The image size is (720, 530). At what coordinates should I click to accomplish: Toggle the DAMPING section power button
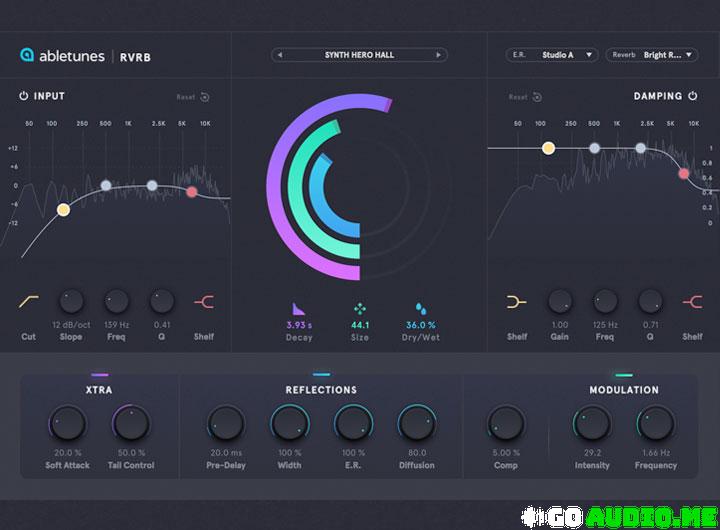tap(692, 96)
